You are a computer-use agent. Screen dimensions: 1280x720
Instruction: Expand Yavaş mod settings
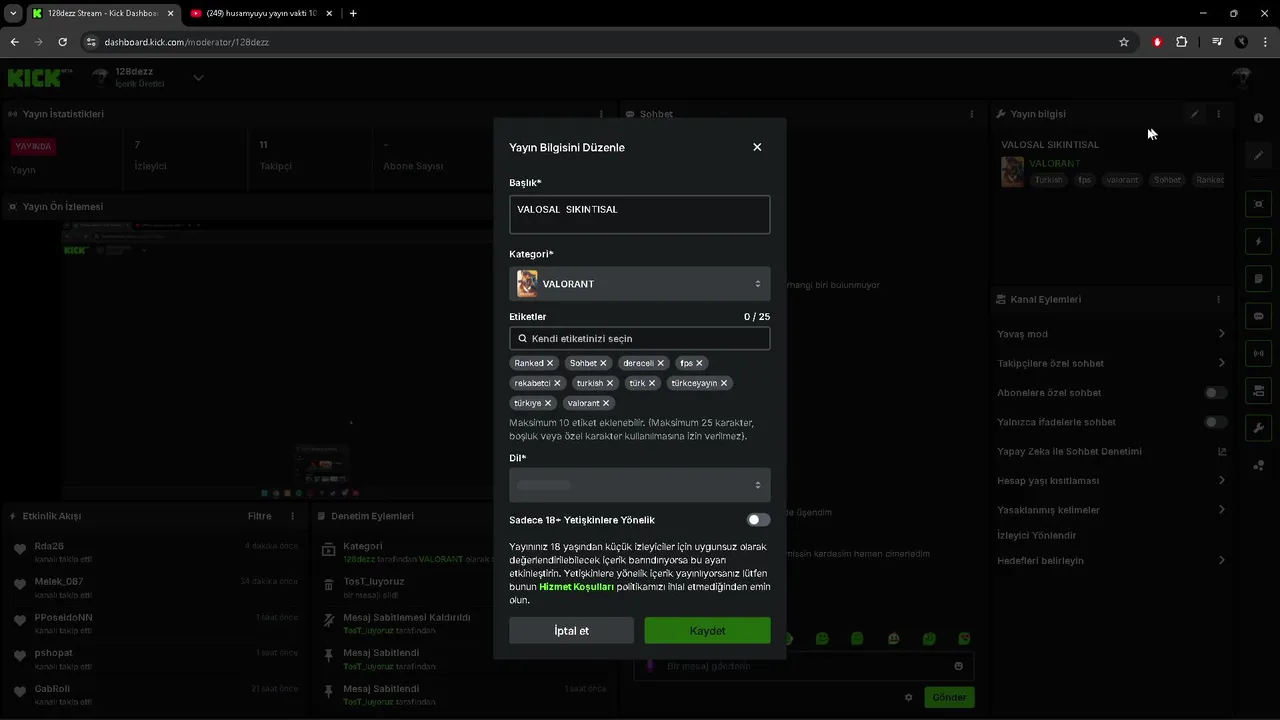click(x=1222, y=334)
